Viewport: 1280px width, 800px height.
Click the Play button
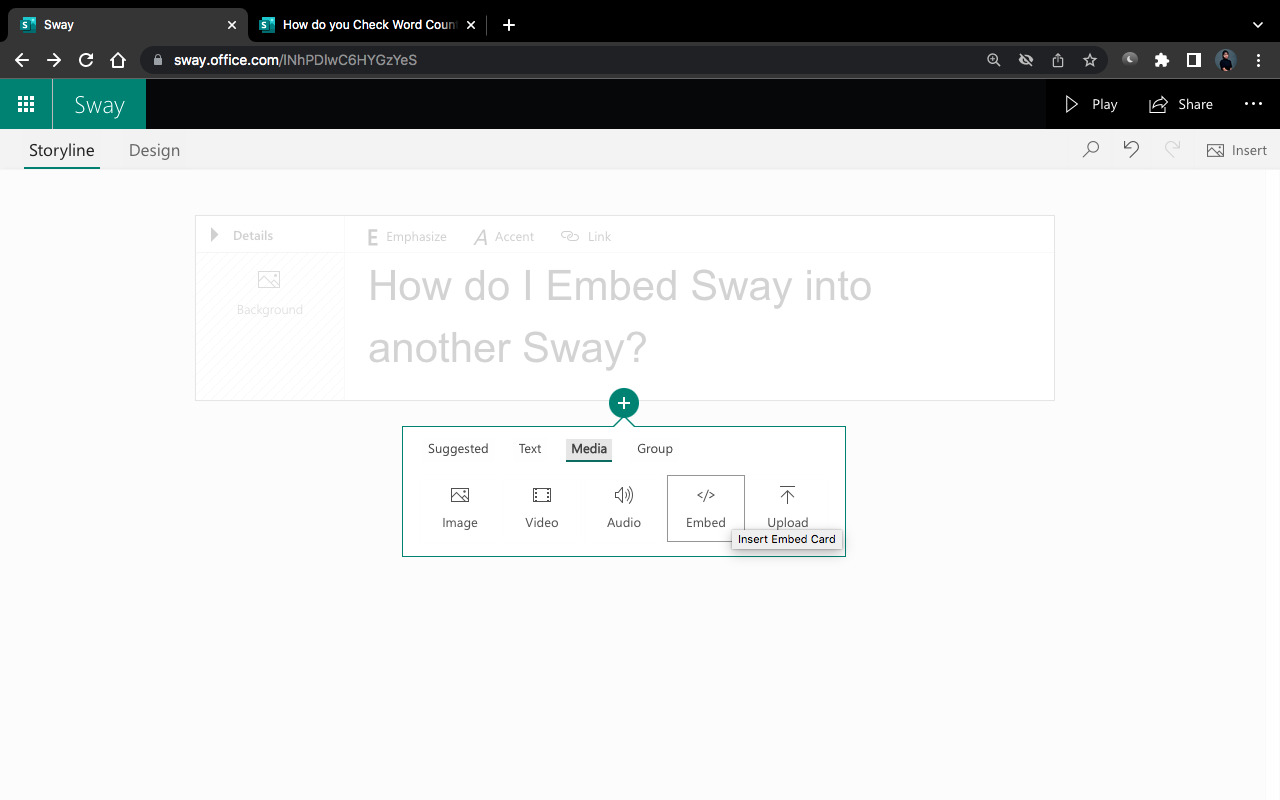1090,104
